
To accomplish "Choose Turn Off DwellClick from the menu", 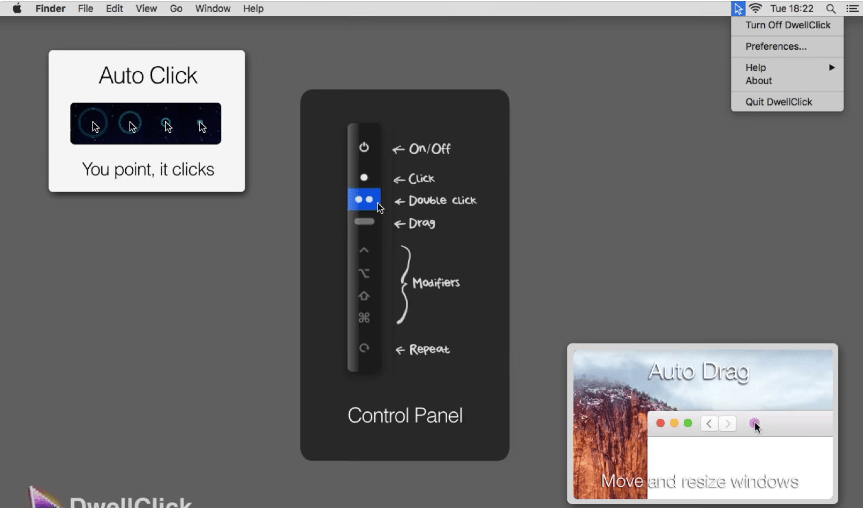I will [787, 25].
